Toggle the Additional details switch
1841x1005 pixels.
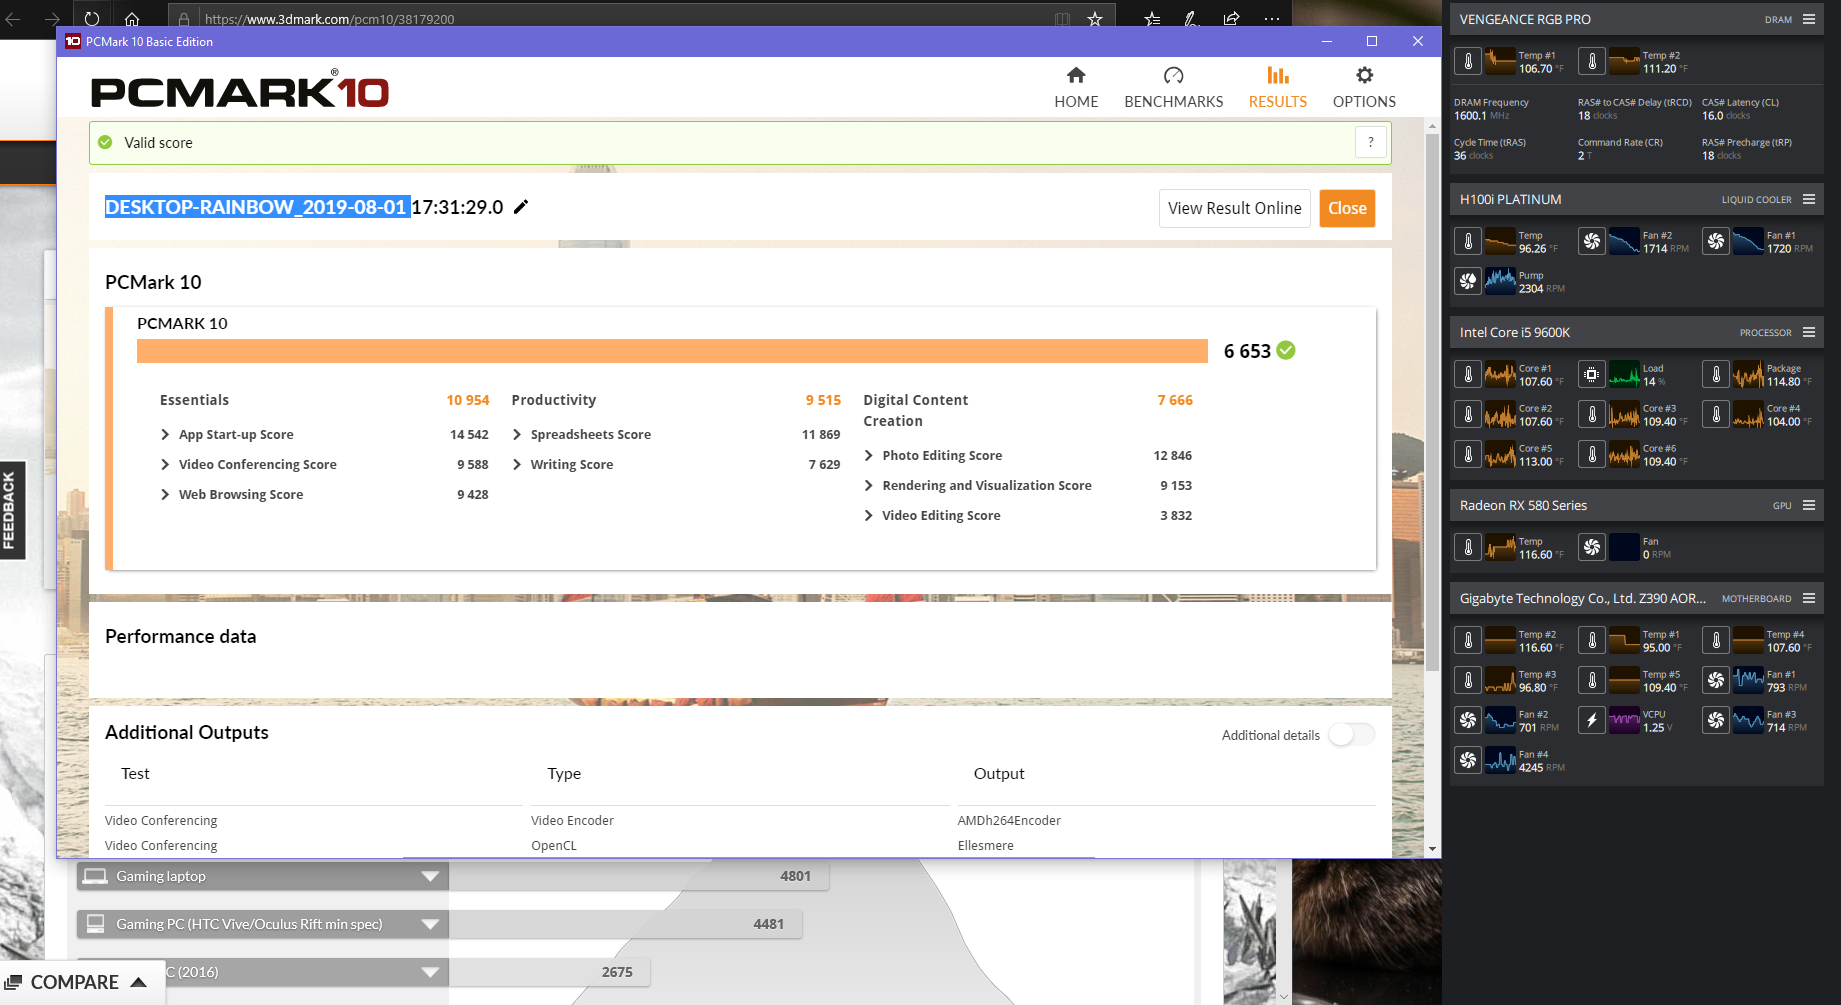point(1351,735)
